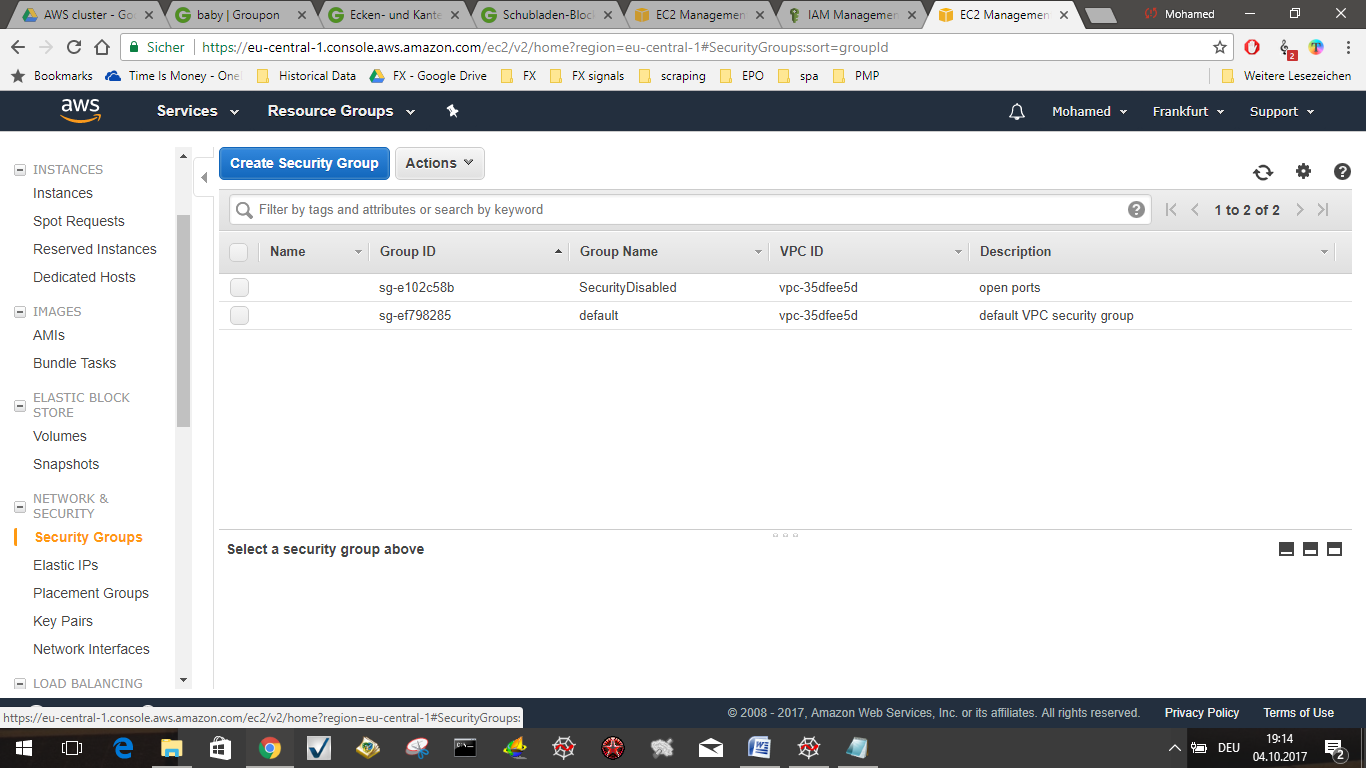Go to last page of results
This screenshot has height=768, width=1366.
1323,209
